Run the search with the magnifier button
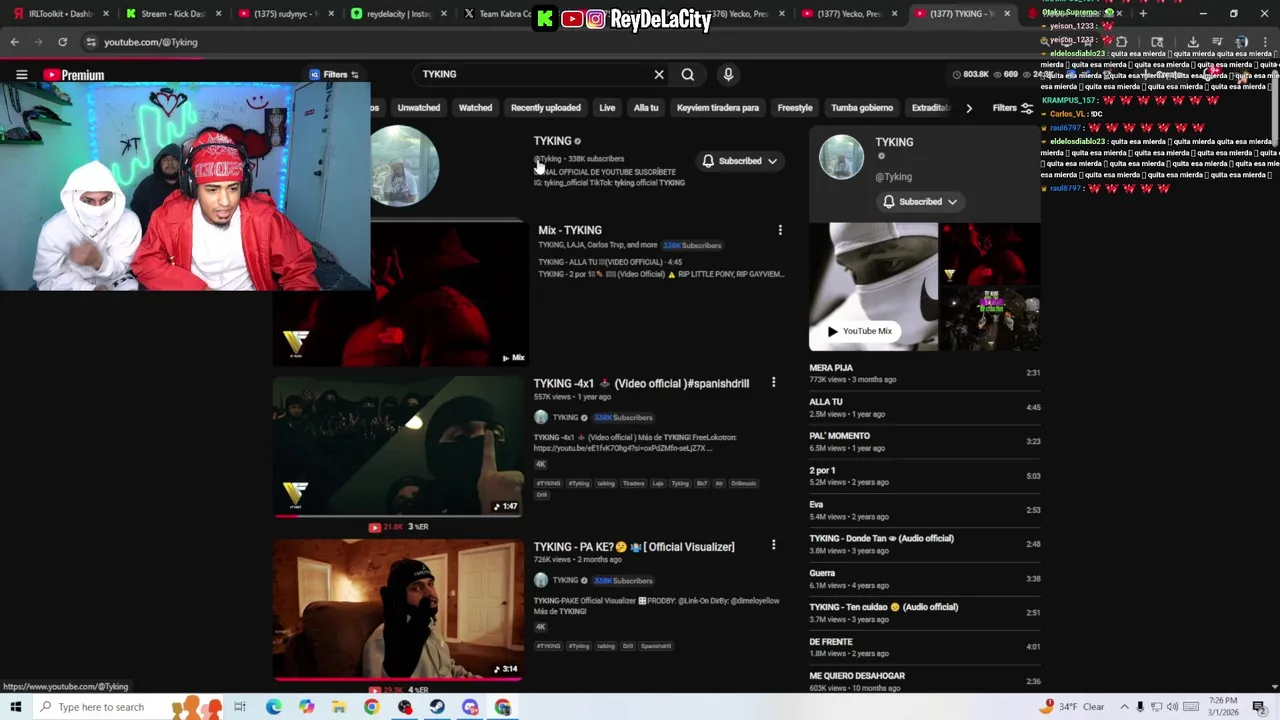Image resolution: width=1280 pixels, height=720 pixels. coord(688,75)
